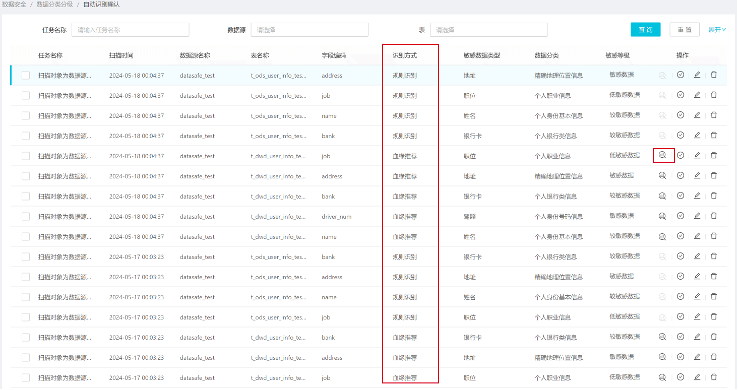Viewport: 738px width, 390px height.
Task: Open the 数据源 select dropdown
Action: pyautogui.click(x=310, y=30)
